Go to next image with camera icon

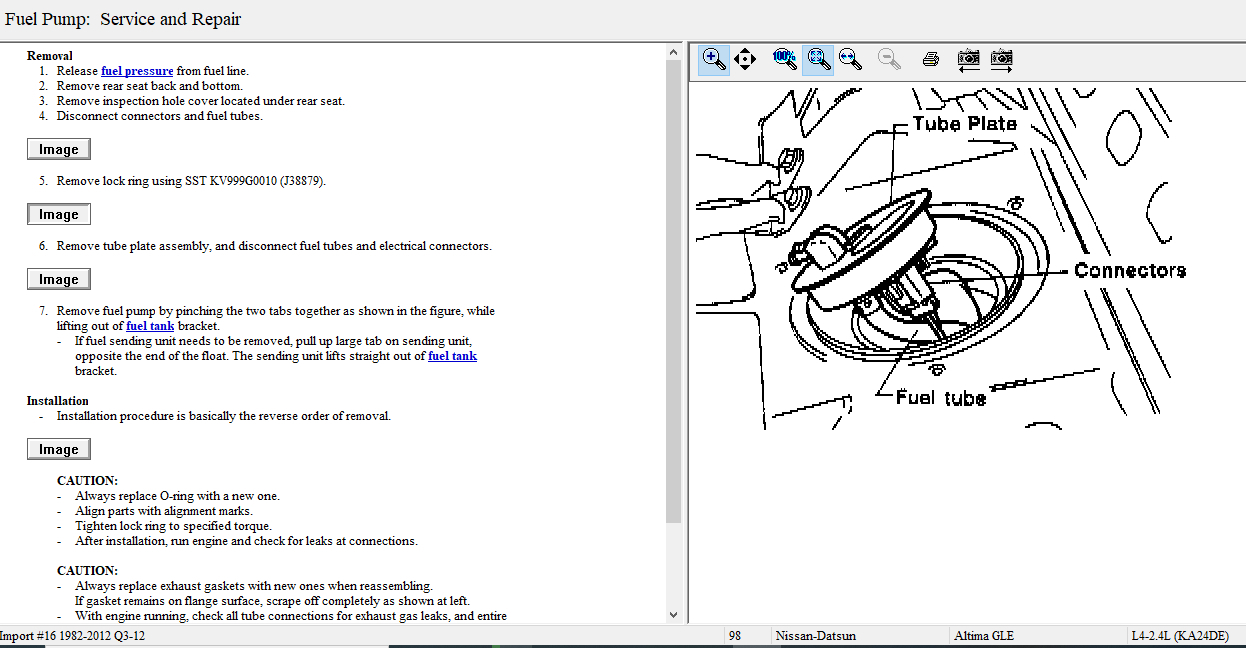(x=1001, y=59)
